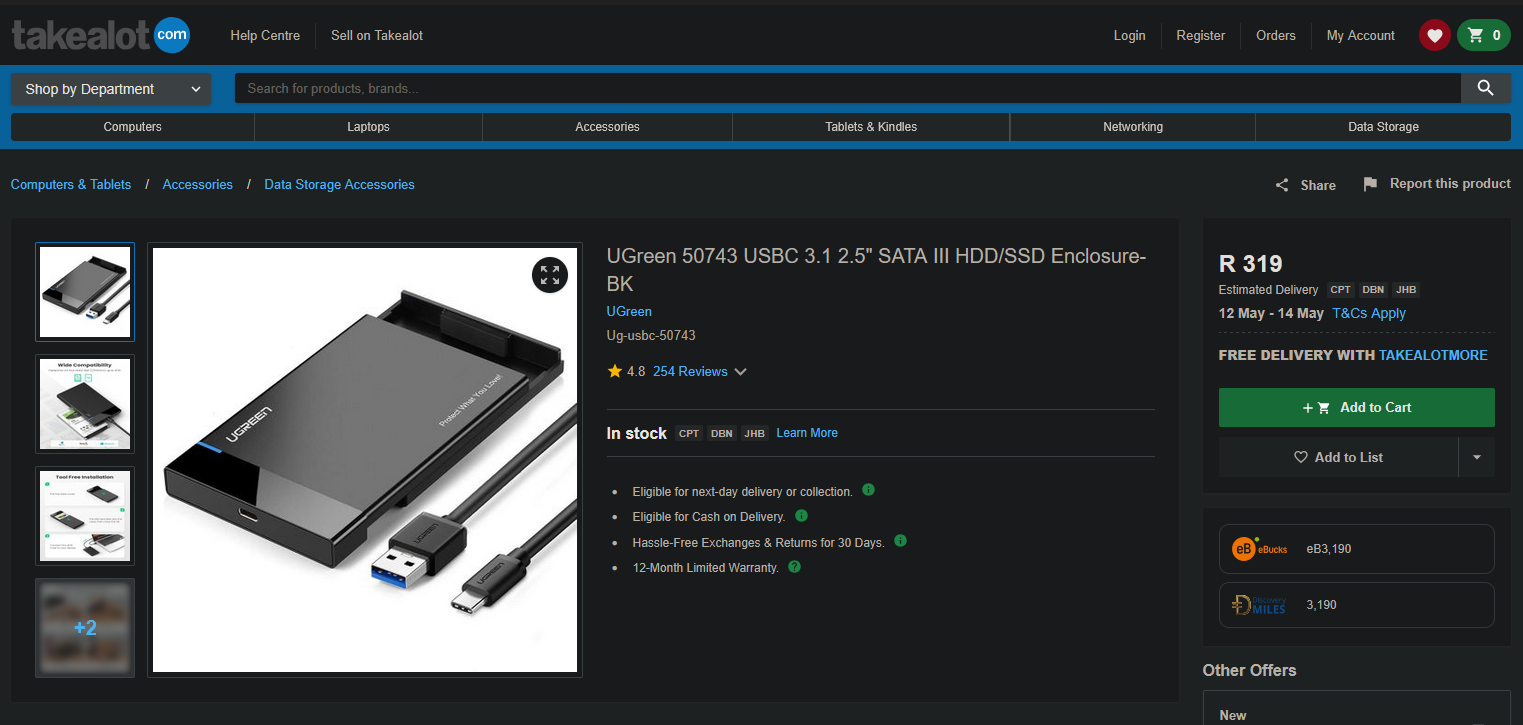
Task: Click Computers & Tablets breadcrumb
Action: tap(71, 184)
